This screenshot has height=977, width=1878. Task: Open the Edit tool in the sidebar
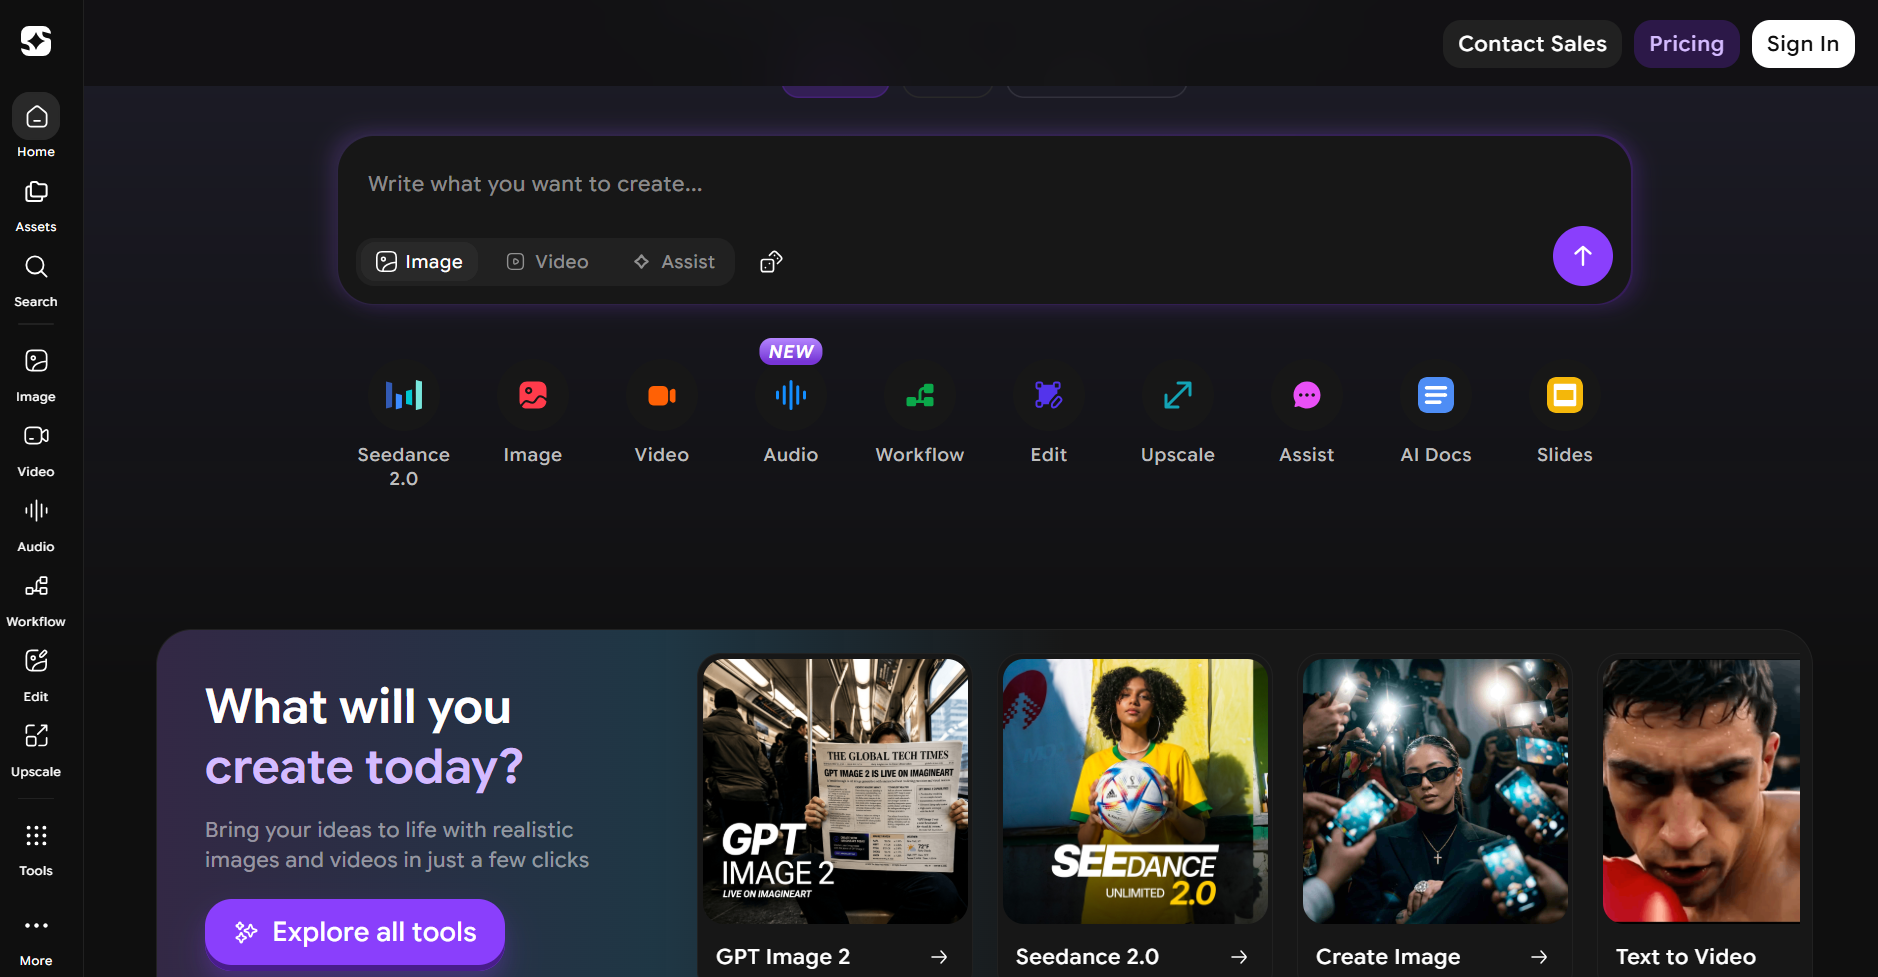click(x=36, y=674)
